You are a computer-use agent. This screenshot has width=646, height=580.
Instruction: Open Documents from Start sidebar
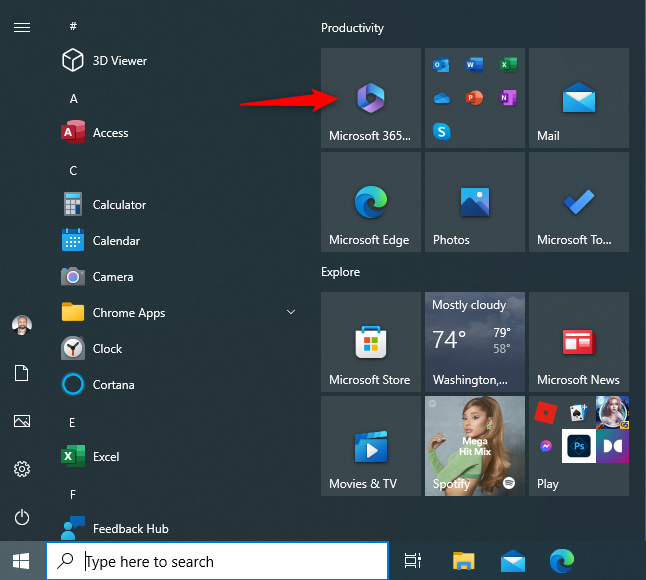[x=22, y=373]
